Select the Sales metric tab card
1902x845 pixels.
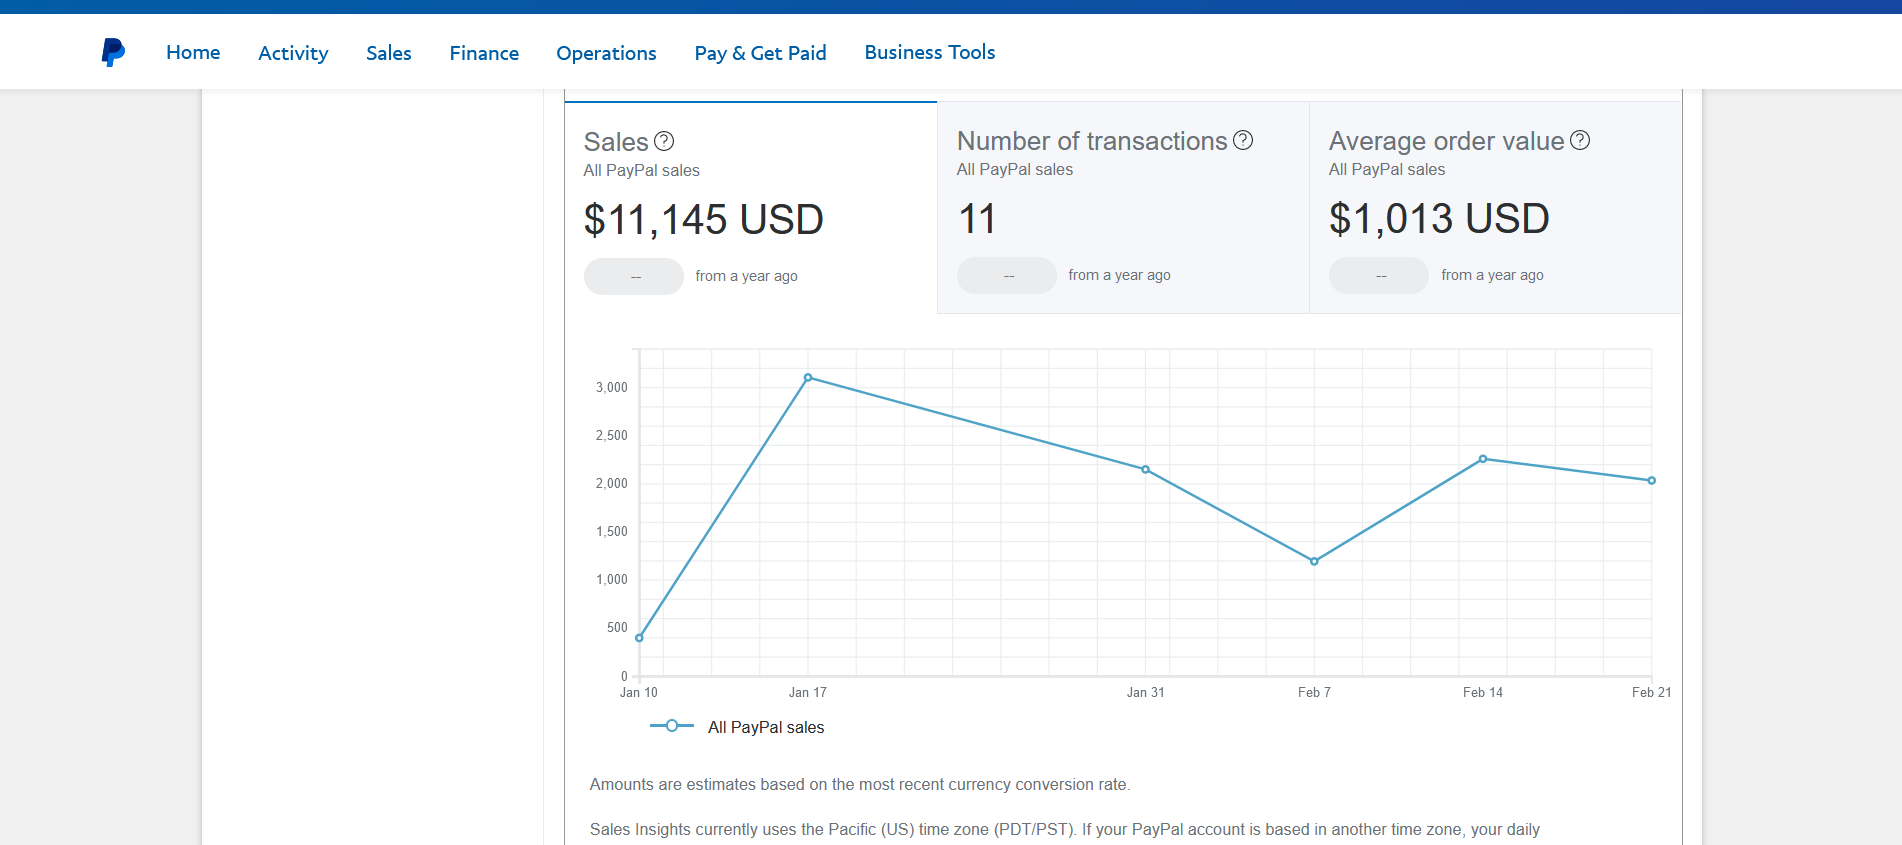click(x=750, y=208)
